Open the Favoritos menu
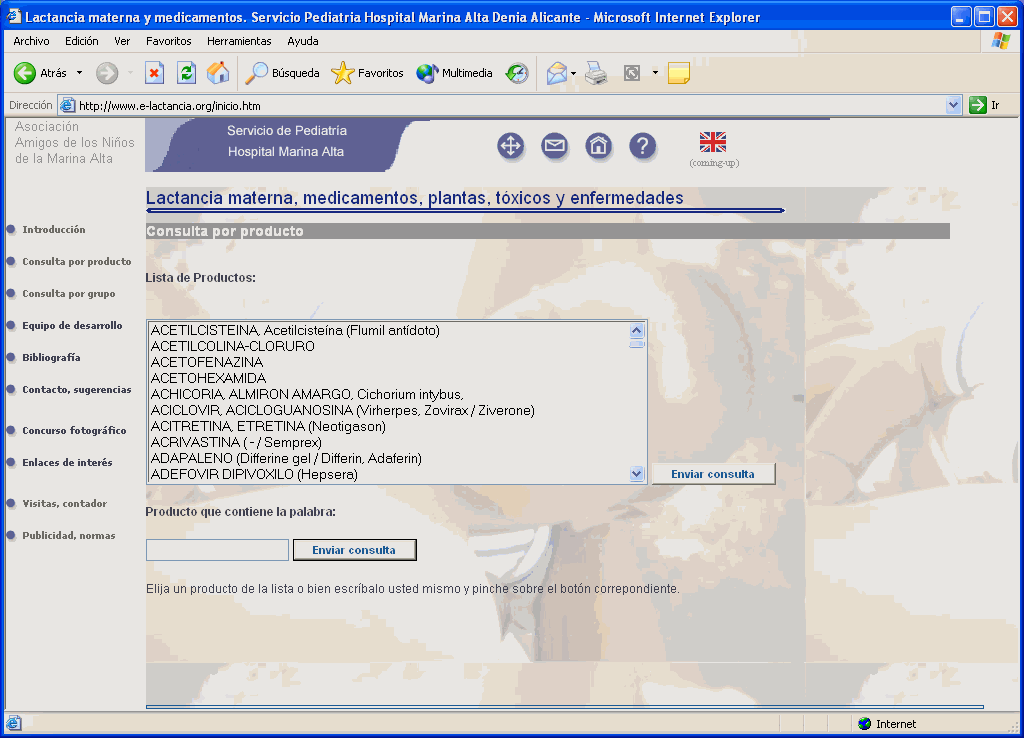Viewport: 1024px width, 738px height. point(168,41)
